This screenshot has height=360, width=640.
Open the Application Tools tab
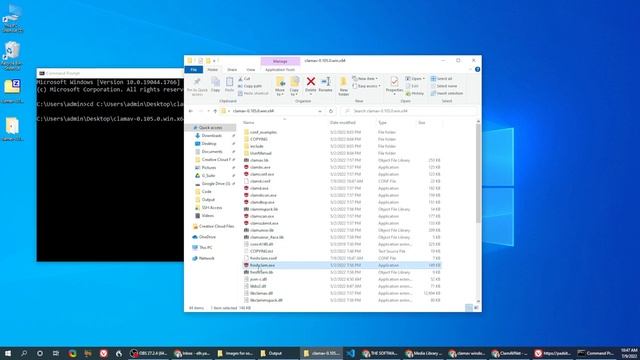[280, 70]
